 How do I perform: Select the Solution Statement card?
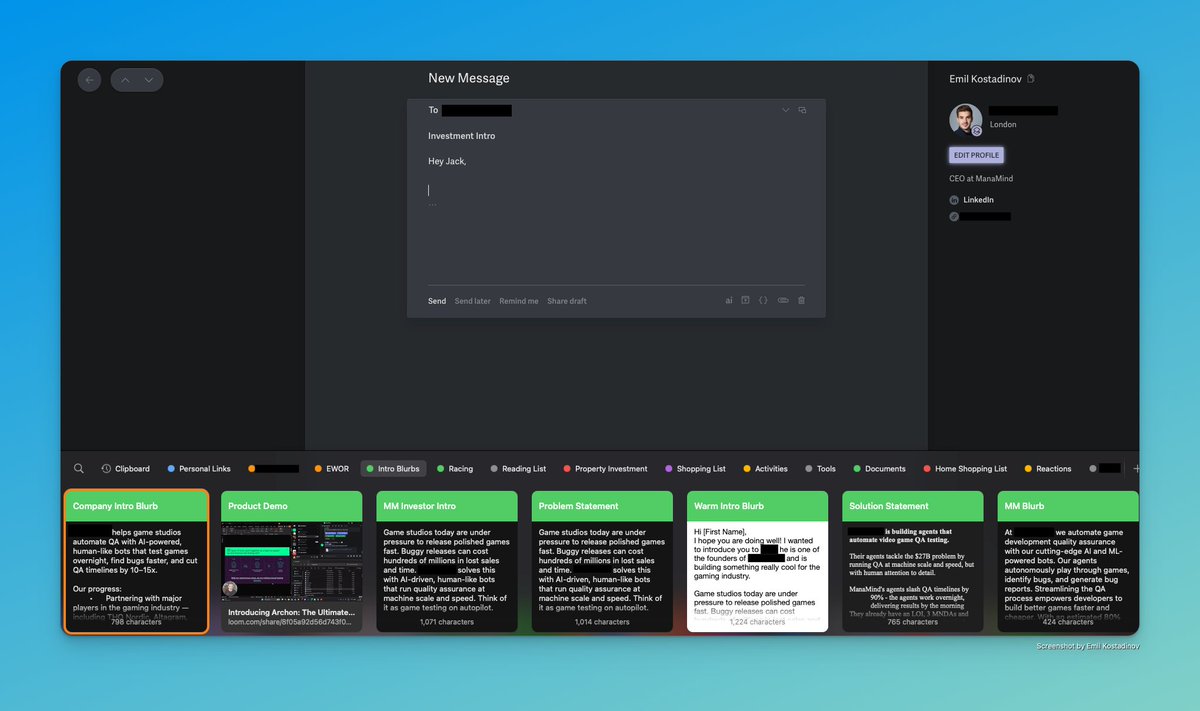pyautogui.click(x=913, y=561)
